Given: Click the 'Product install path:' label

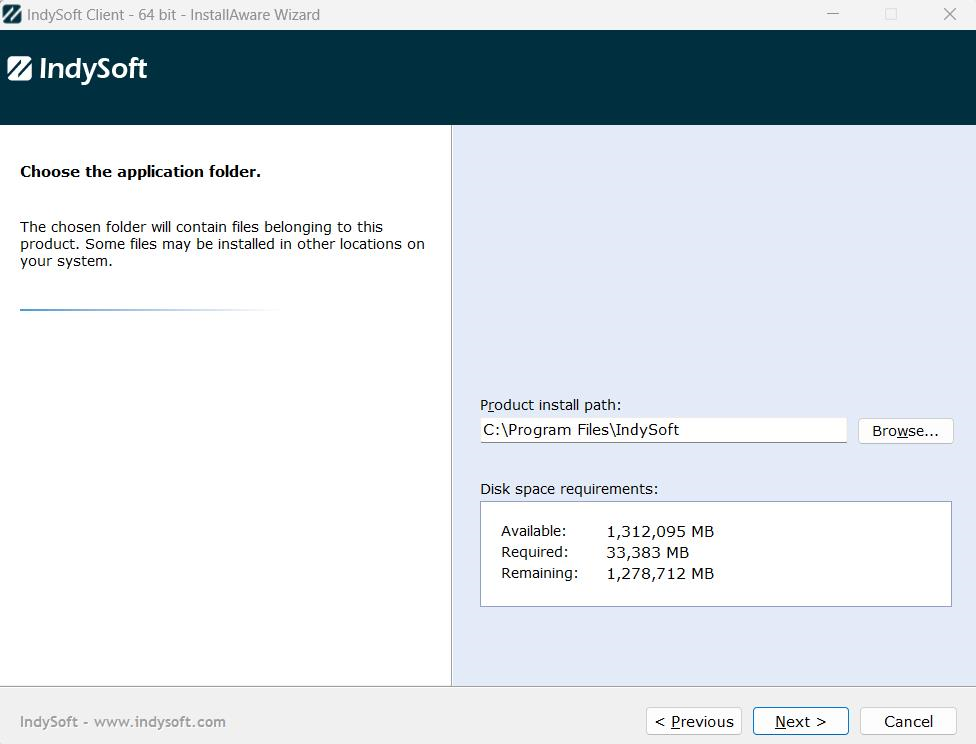Looking at the screenshot, I should pos(550,405).
